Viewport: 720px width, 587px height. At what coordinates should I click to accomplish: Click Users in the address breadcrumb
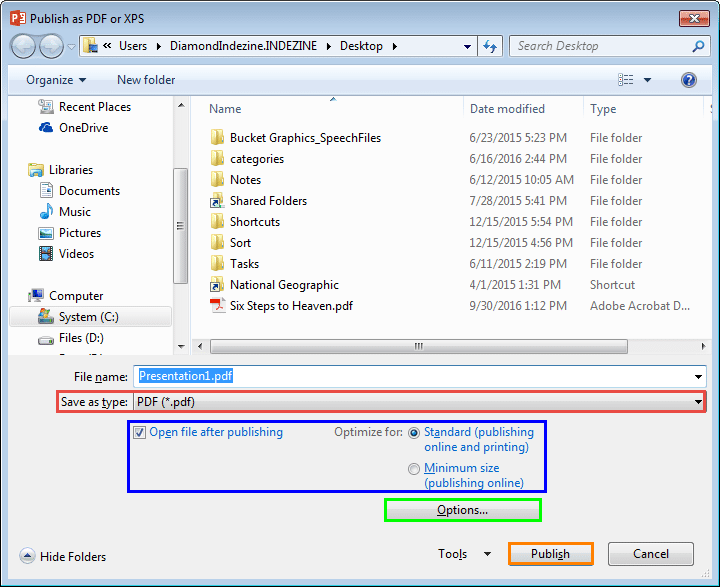click(x=133, y=46)
